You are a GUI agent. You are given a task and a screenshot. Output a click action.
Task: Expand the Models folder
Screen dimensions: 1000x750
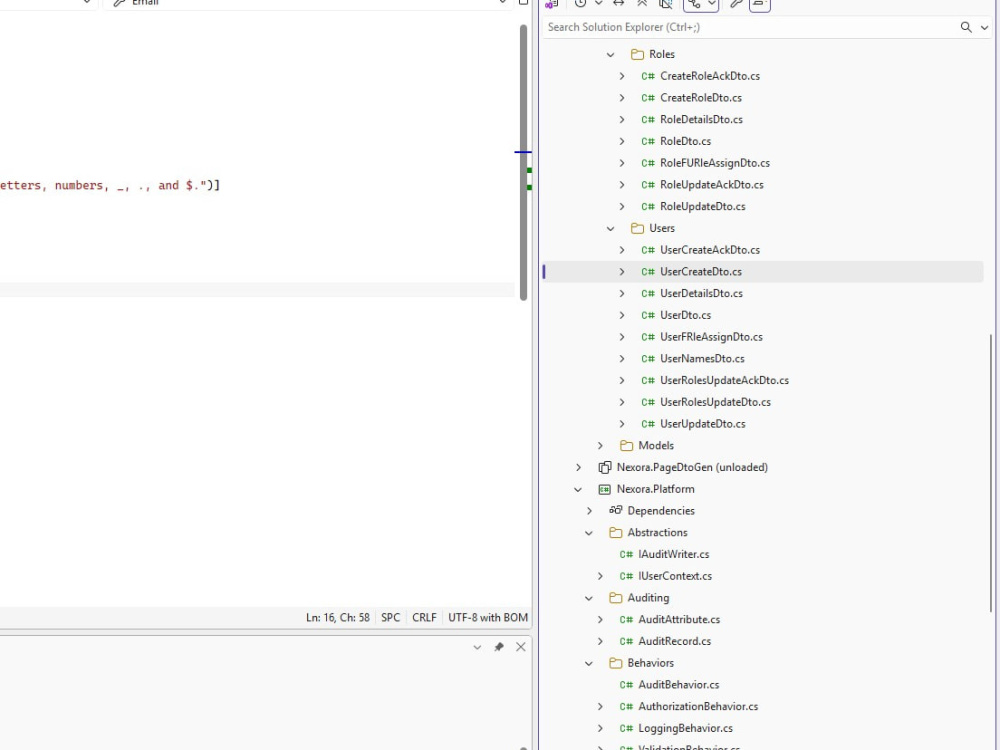(600, 445)
